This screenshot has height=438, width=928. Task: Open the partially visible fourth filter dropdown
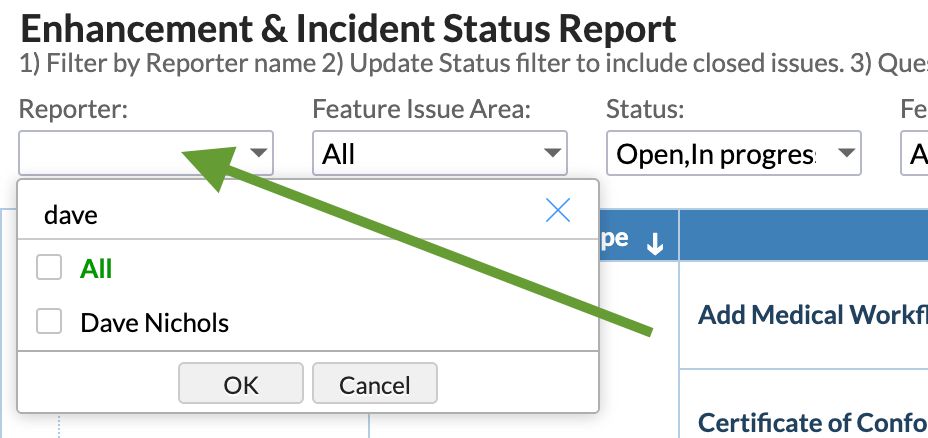[x=916, y=154]
